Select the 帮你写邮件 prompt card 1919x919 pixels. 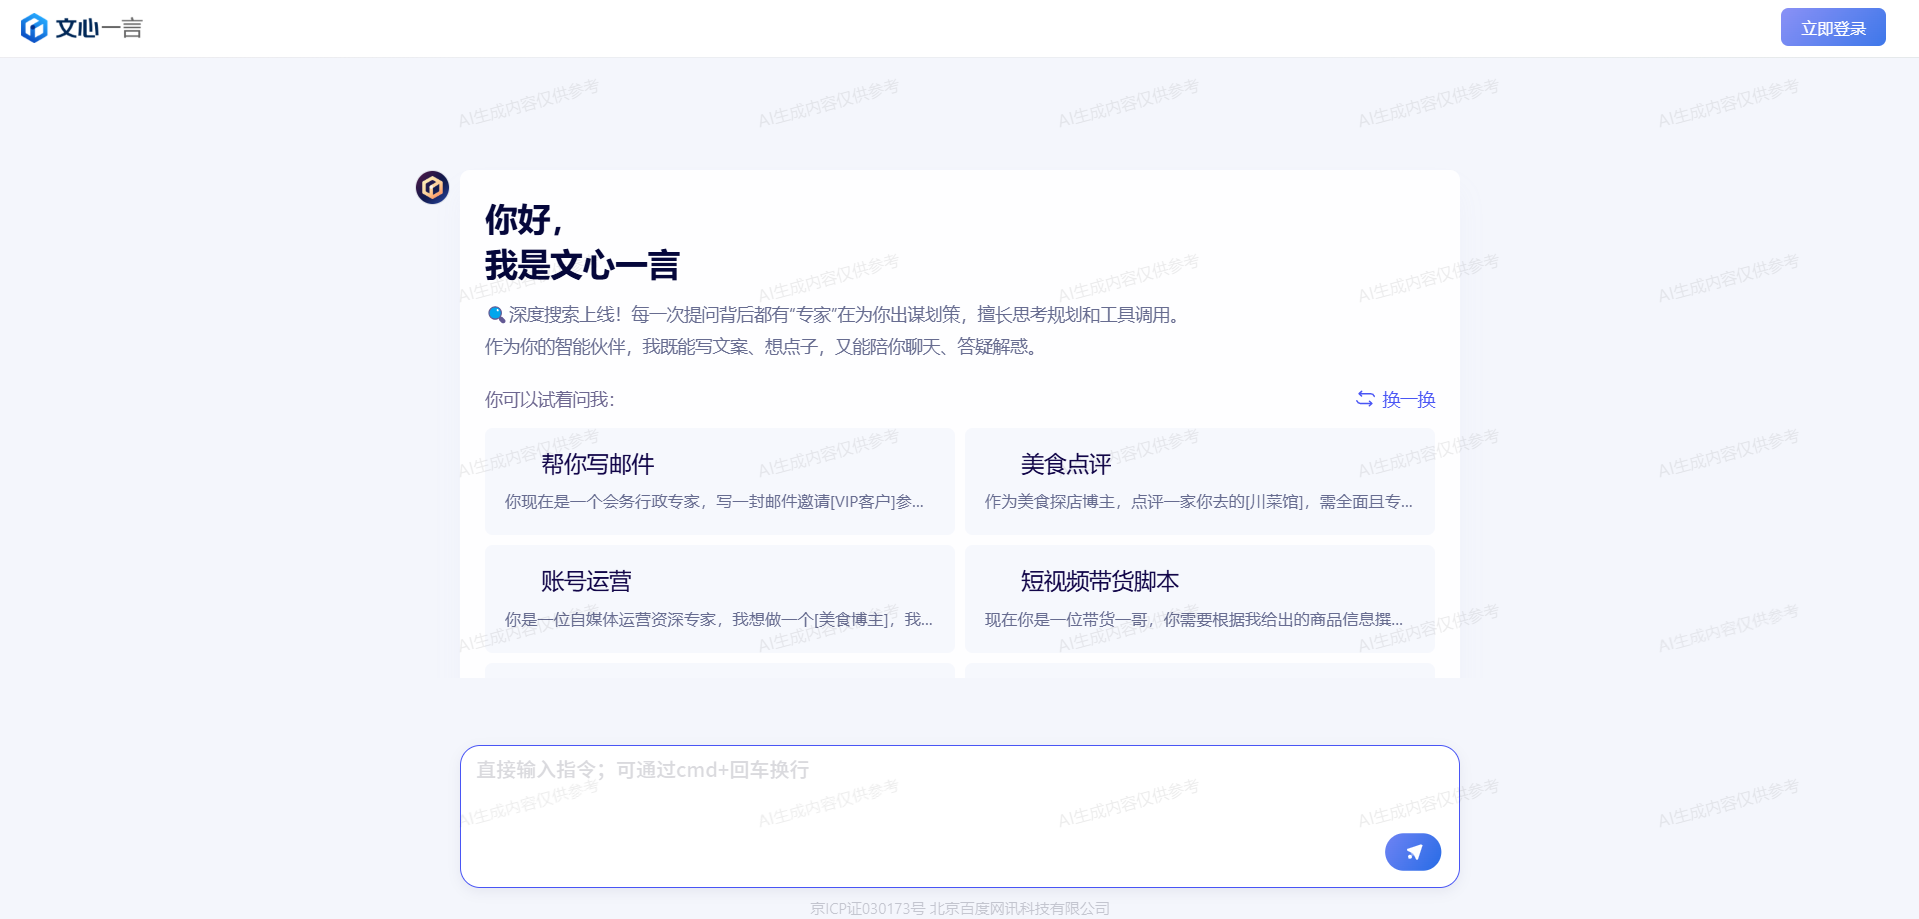click(x=719, y=481)
